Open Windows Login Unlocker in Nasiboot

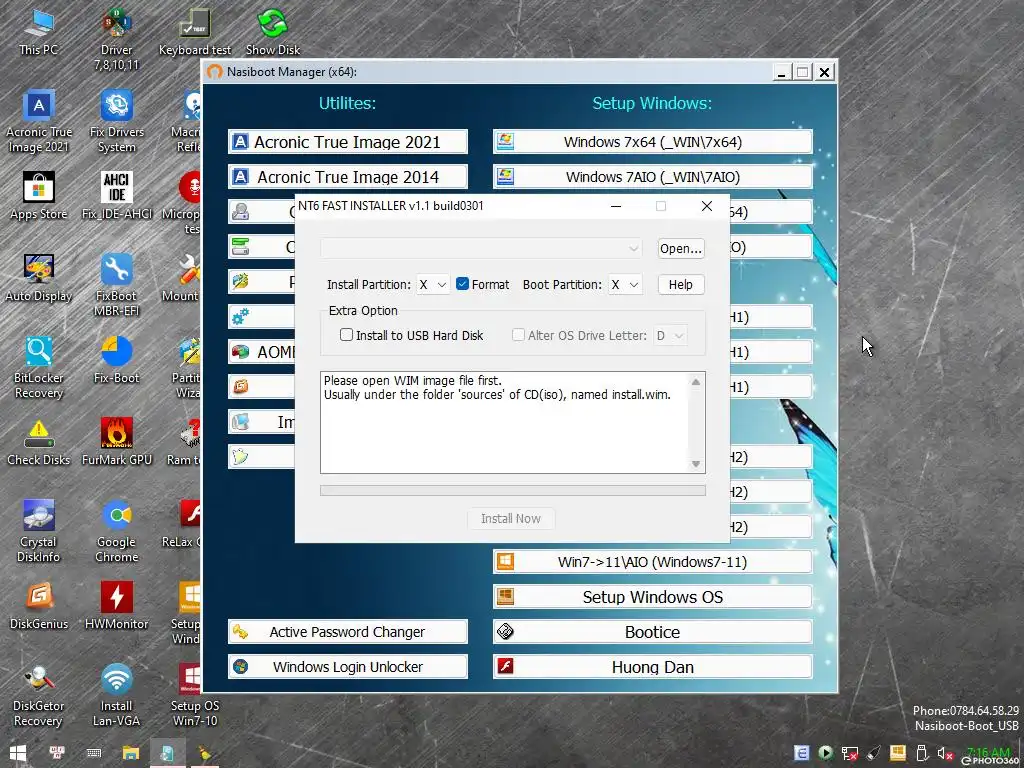(347, 667)
